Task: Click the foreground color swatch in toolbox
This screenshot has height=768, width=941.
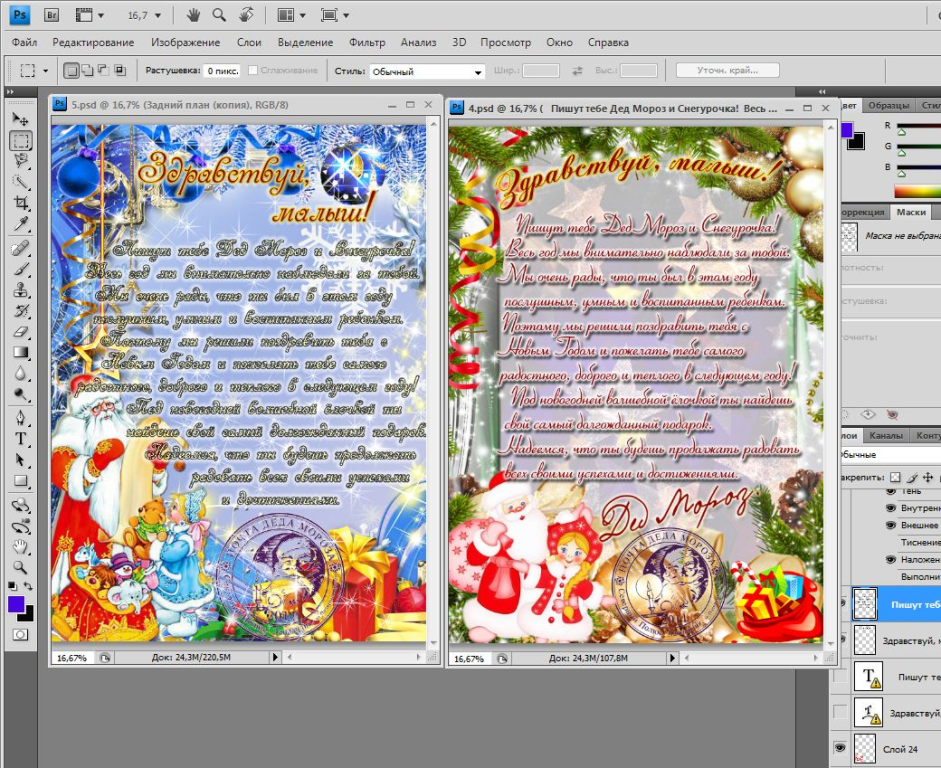Action: pyautogui.click(x=16, y=604)
